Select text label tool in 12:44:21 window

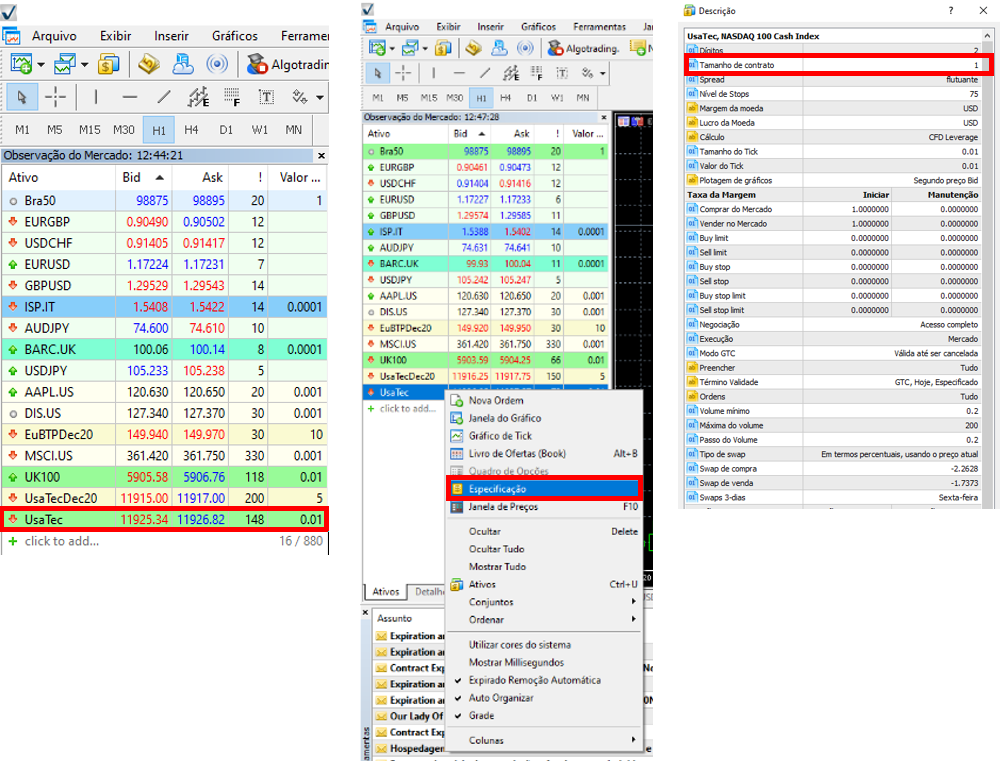coord(266,97)
